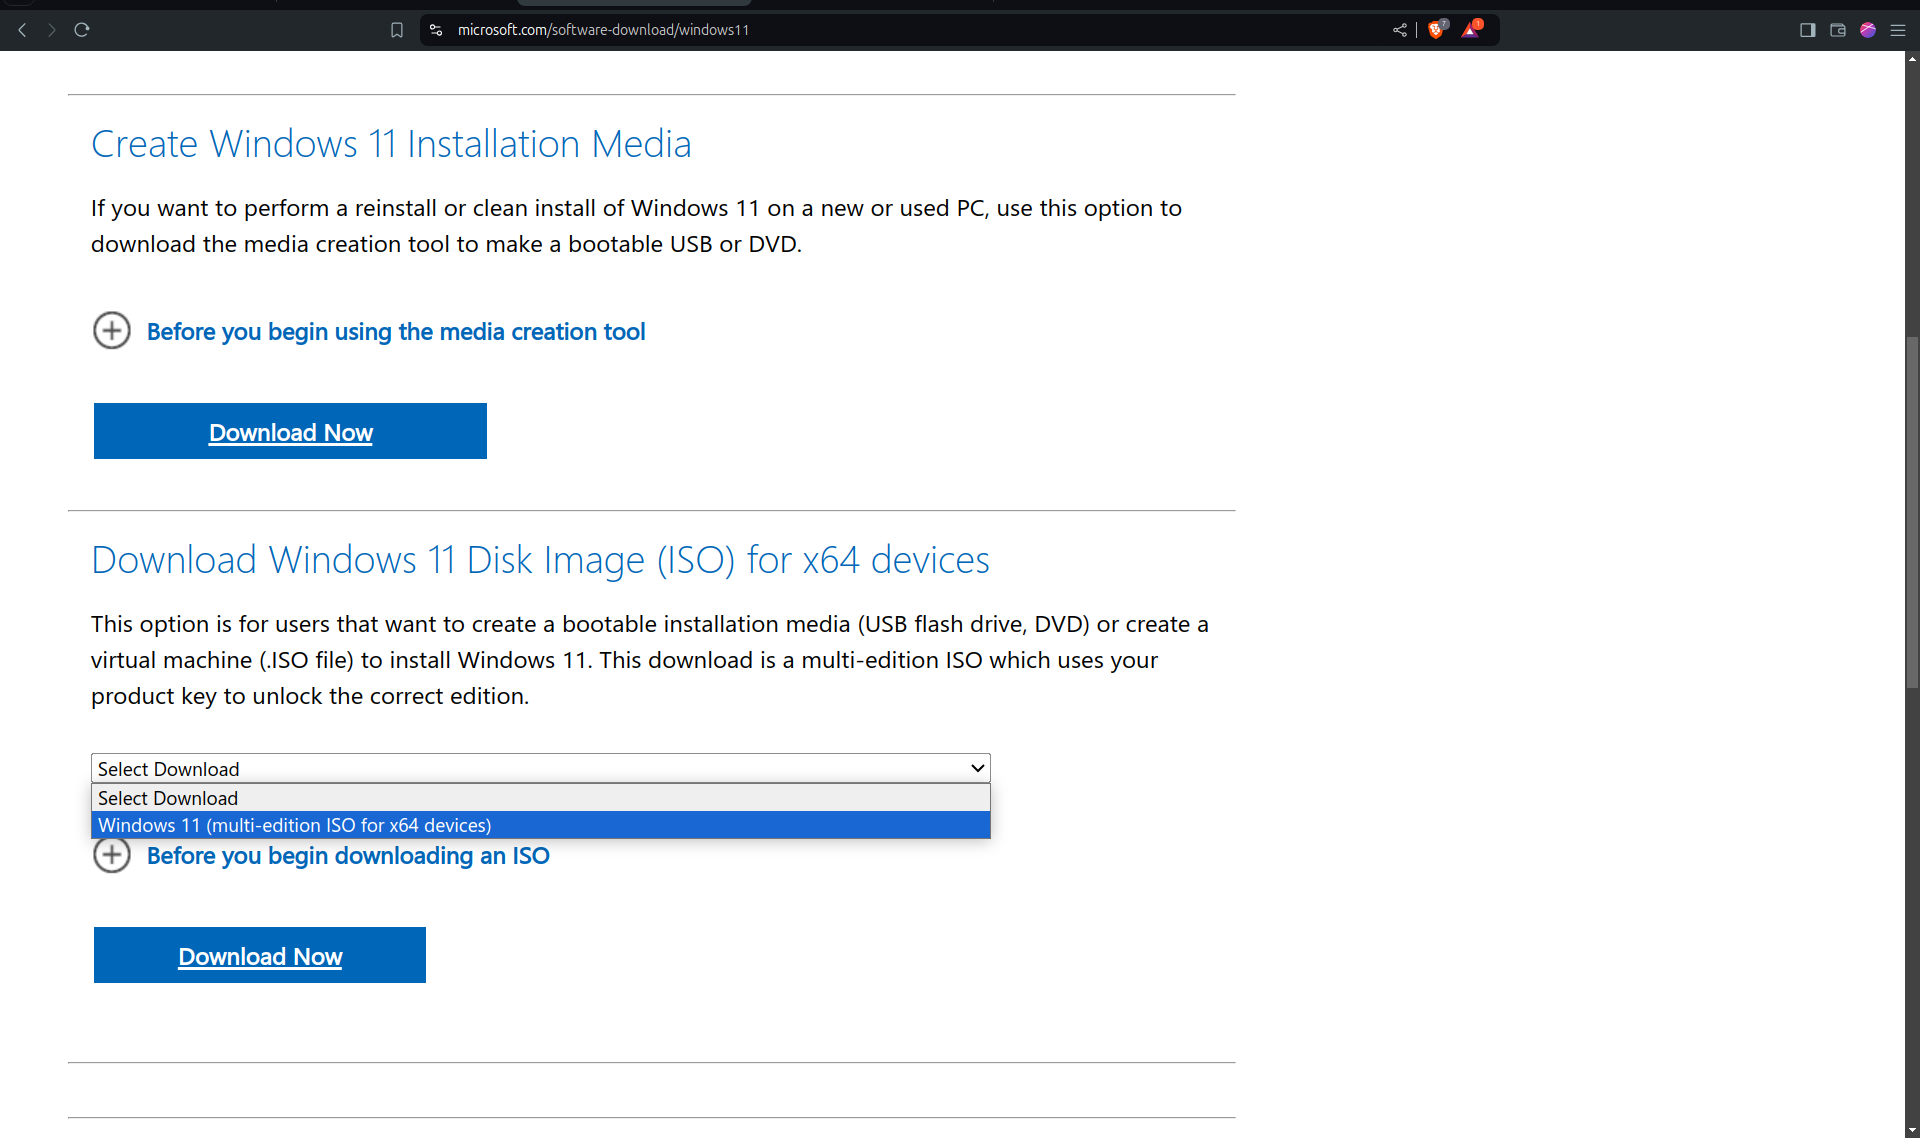View site information icon in address bar
The image size is (1920, 1138).
(436, 30)
